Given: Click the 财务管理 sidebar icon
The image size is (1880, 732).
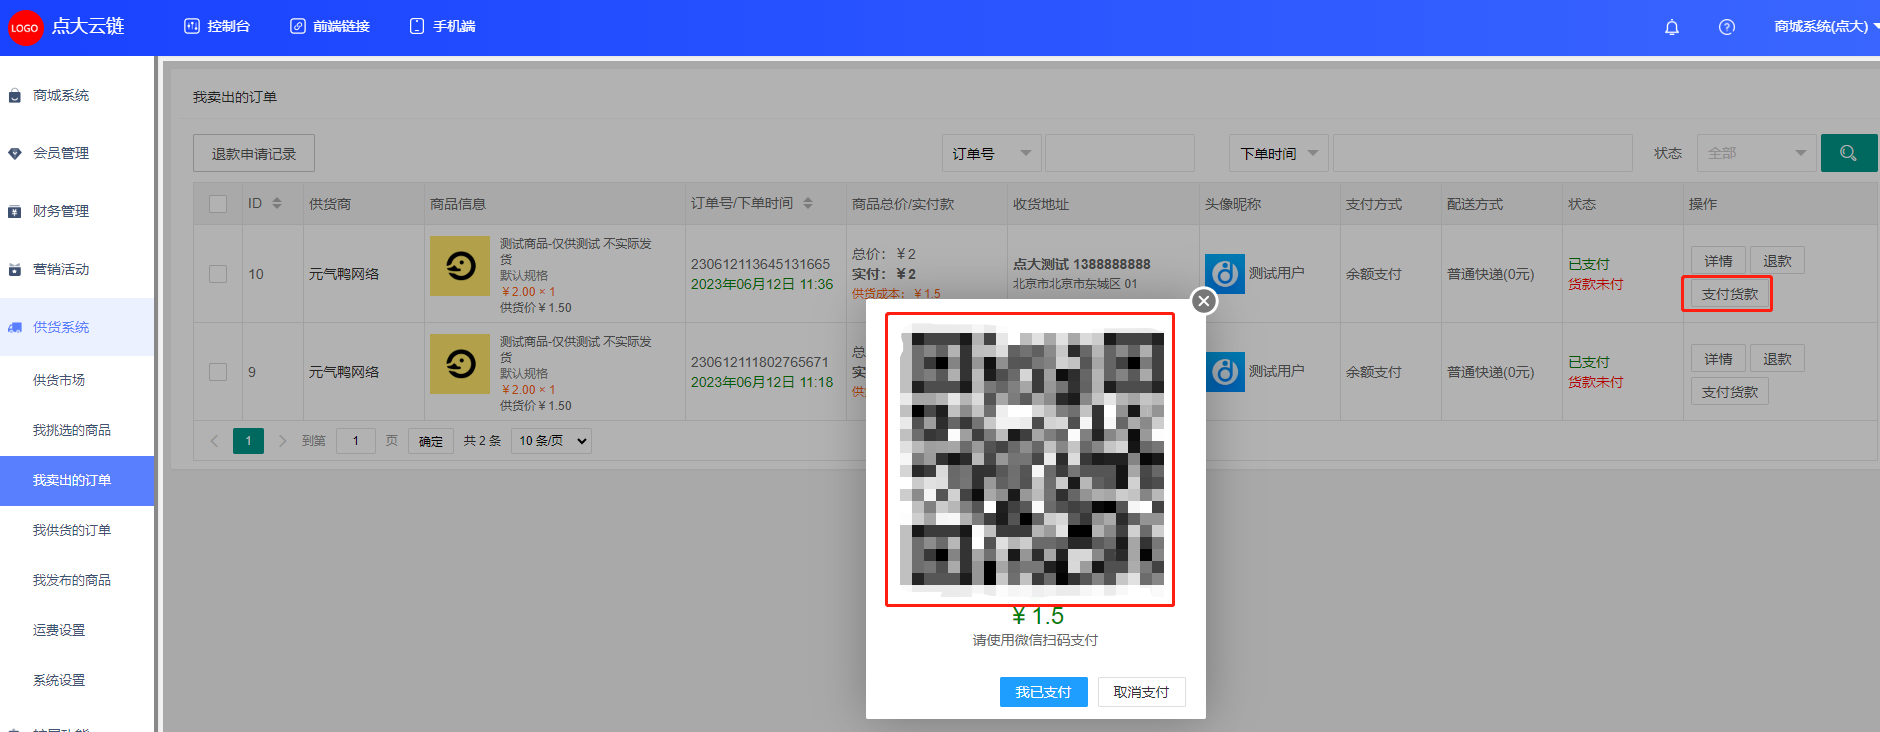Looking at the screenshot, I should tap(14, 212).
